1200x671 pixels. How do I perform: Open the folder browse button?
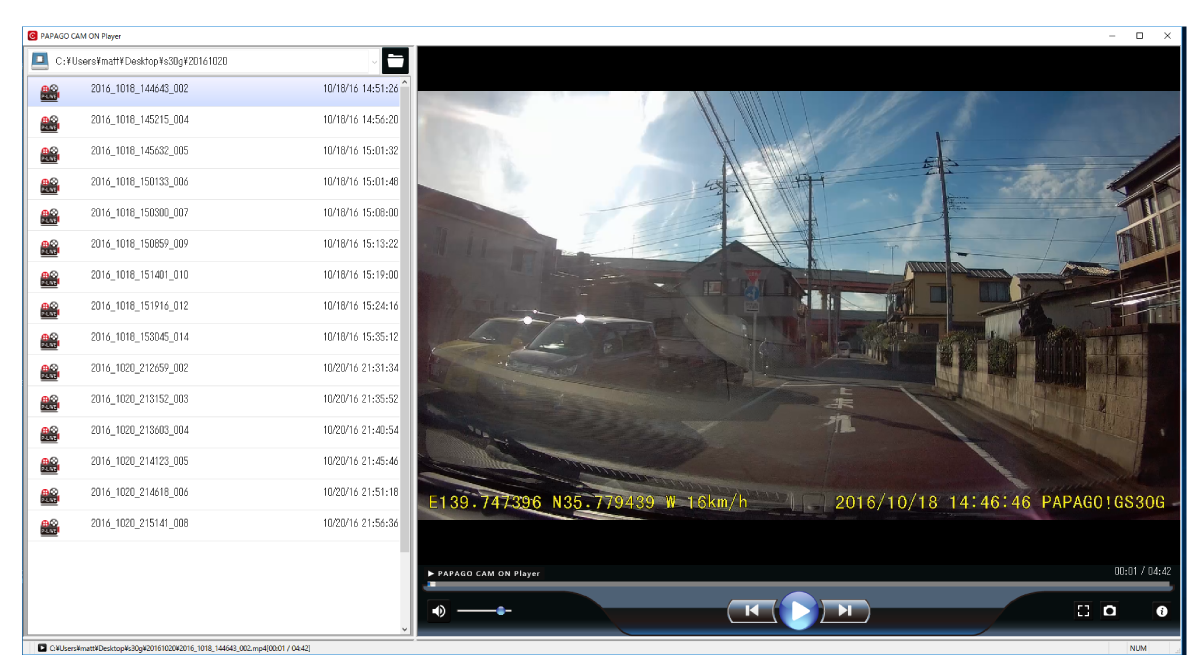[x=395, y=60]
